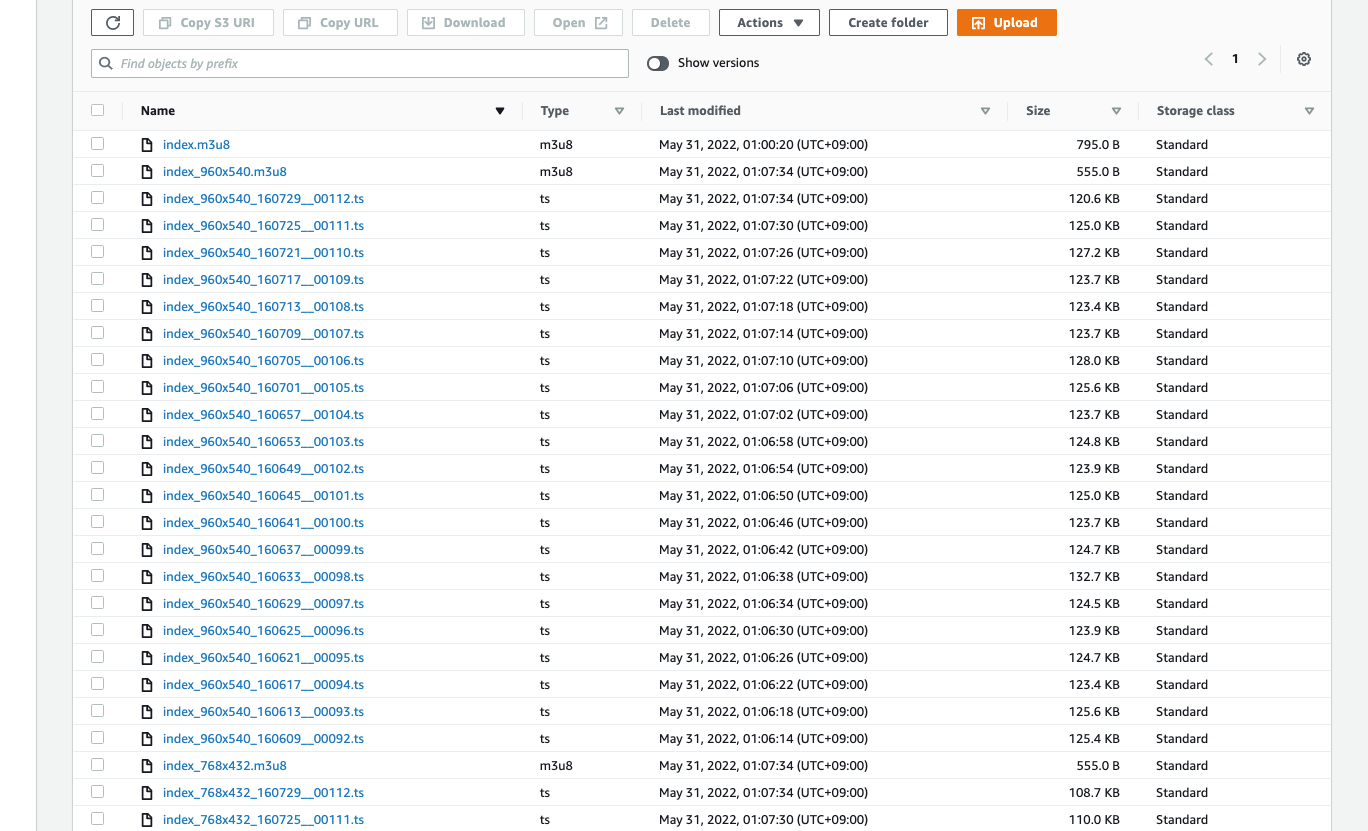The width and height of the screenshot is (1368, 831).
Task: Click file icon beside index.m3u8
Action: (147, 145)
